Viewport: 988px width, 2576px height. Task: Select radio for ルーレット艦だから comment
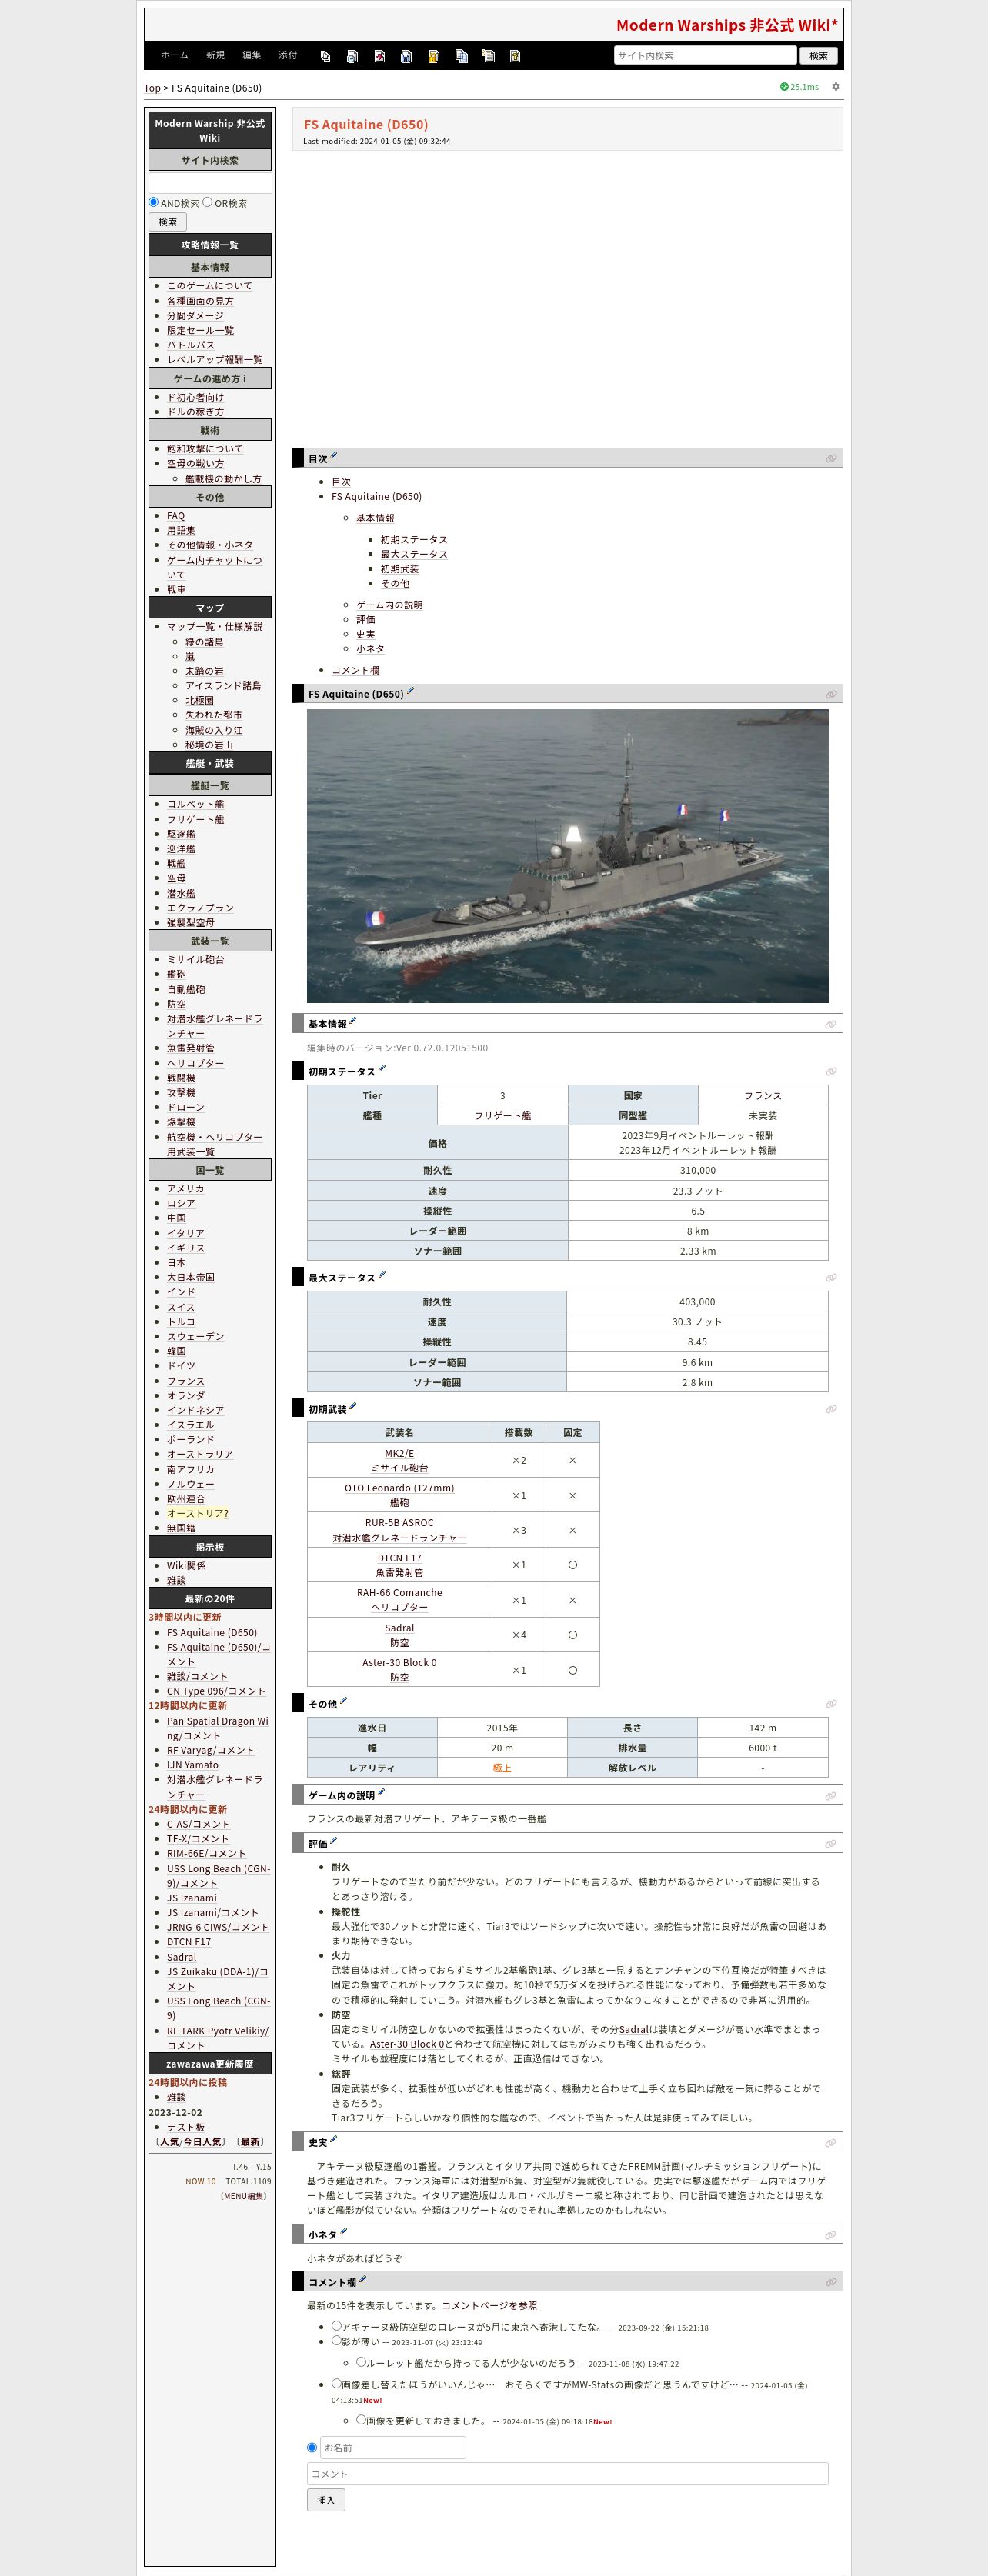pos(361,2362)
